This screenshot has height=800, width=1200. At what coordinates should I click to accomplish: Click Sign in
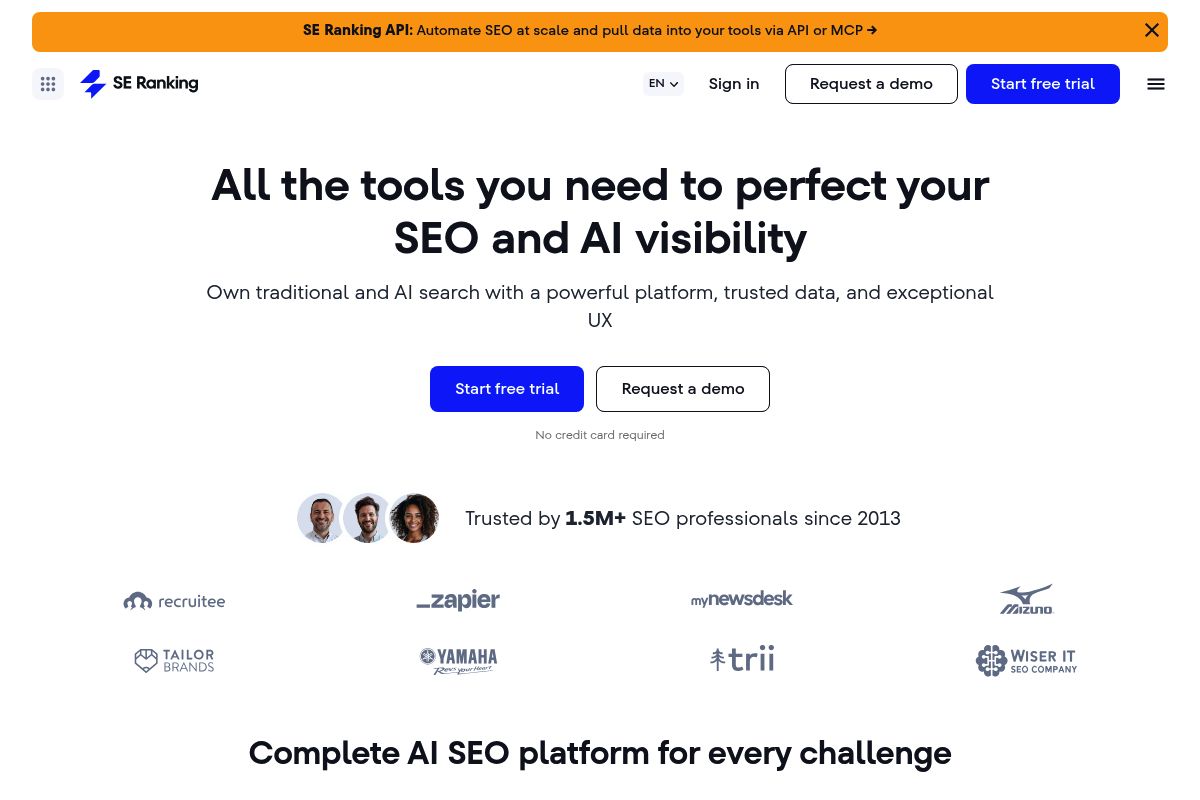point(733,84)
